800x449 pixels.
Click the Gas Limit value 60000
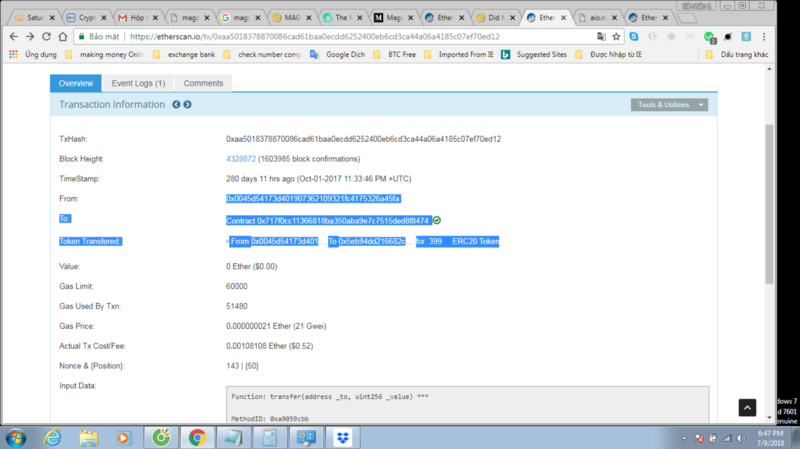[x=237, y=286]
